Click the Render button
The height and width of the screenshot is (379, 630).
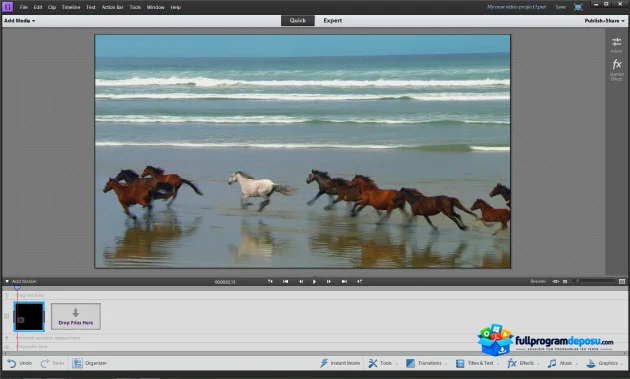tap(538, 281)
